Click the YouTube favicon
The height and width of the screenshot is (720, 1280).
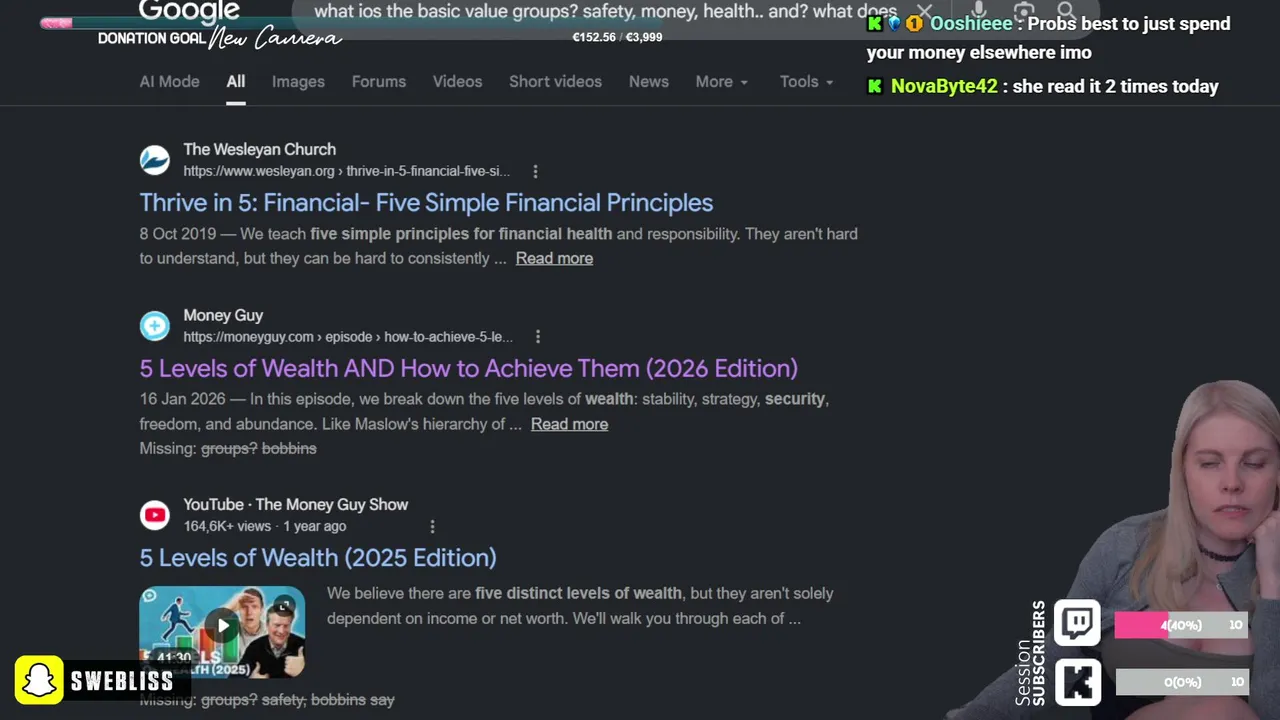point(155,515)
